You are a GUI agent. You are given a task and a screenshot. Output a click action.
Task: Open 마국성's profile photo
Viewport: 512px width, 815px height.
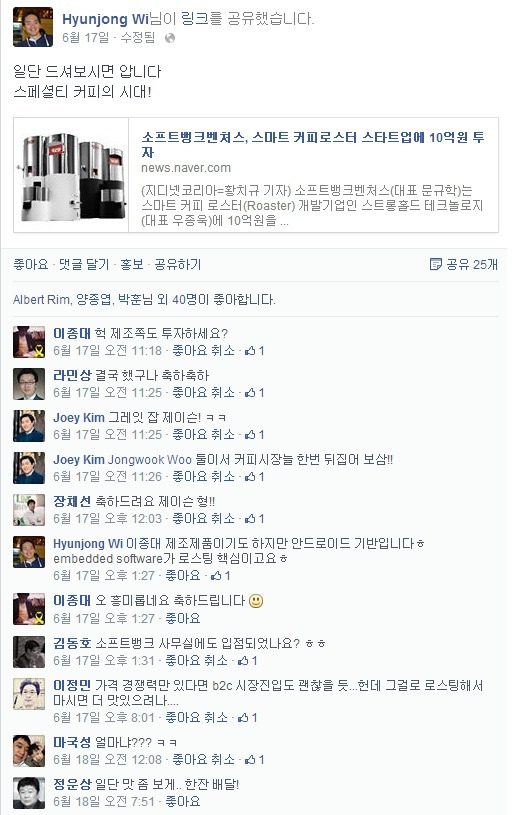[29, 751]
